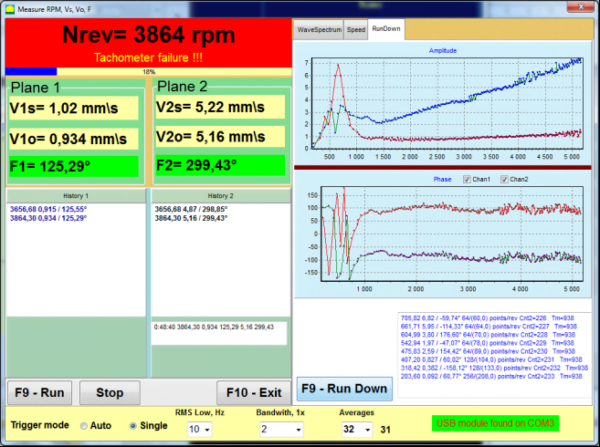Select Single trigger mode
Viewport: 600px width, 447px height.
coord(134,426)
